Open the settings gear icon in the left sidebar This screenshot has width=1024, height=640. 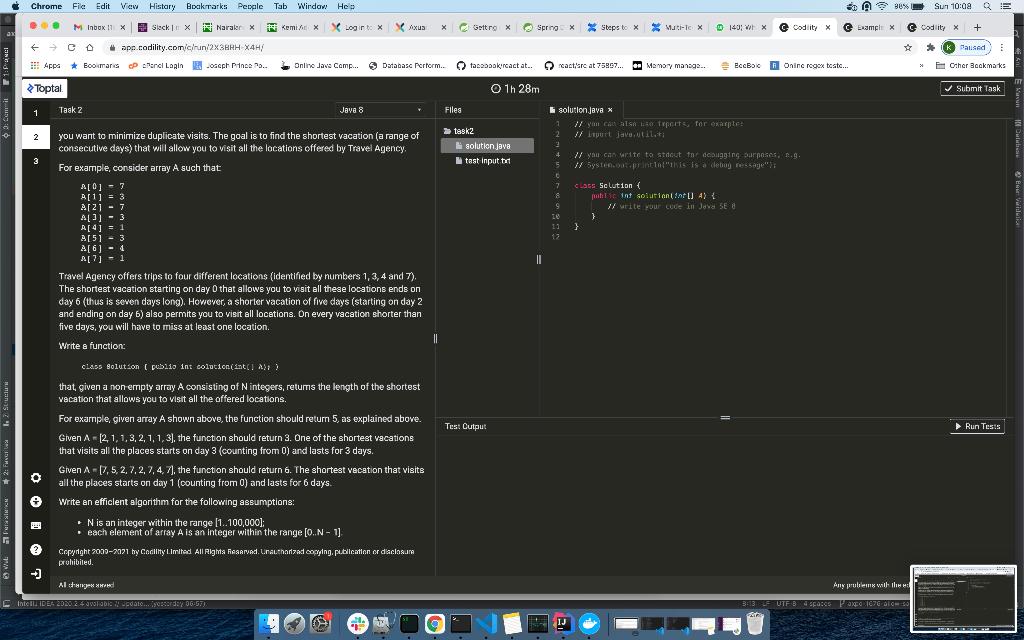[35, 478]
